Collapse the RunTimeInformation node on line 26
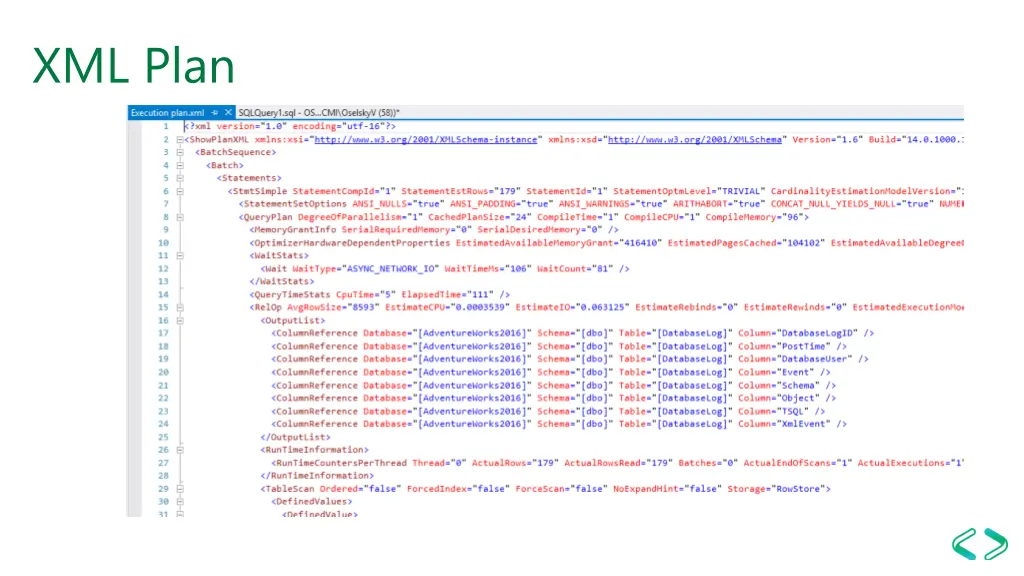The width and height of the screenshot is (1024, 576). (179, 450)
